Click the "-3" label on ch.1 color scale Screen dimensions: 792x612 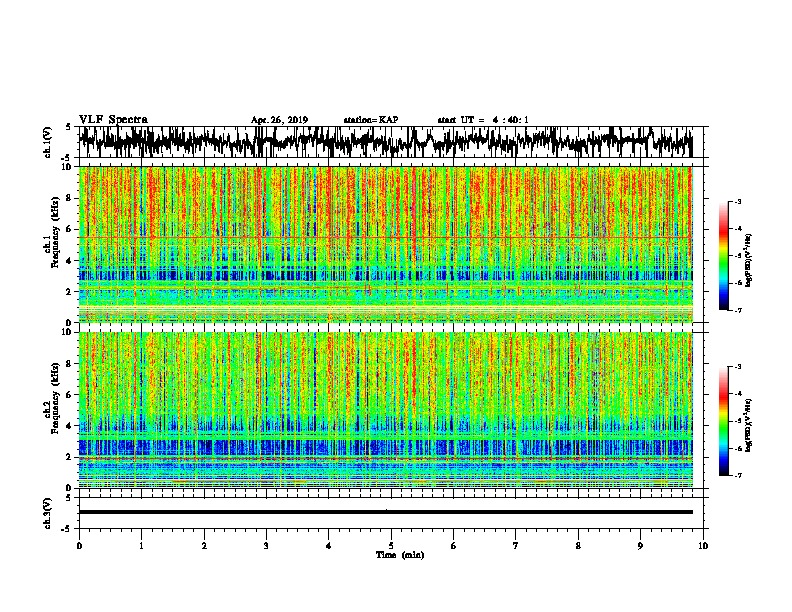click(x=737, y=201)
